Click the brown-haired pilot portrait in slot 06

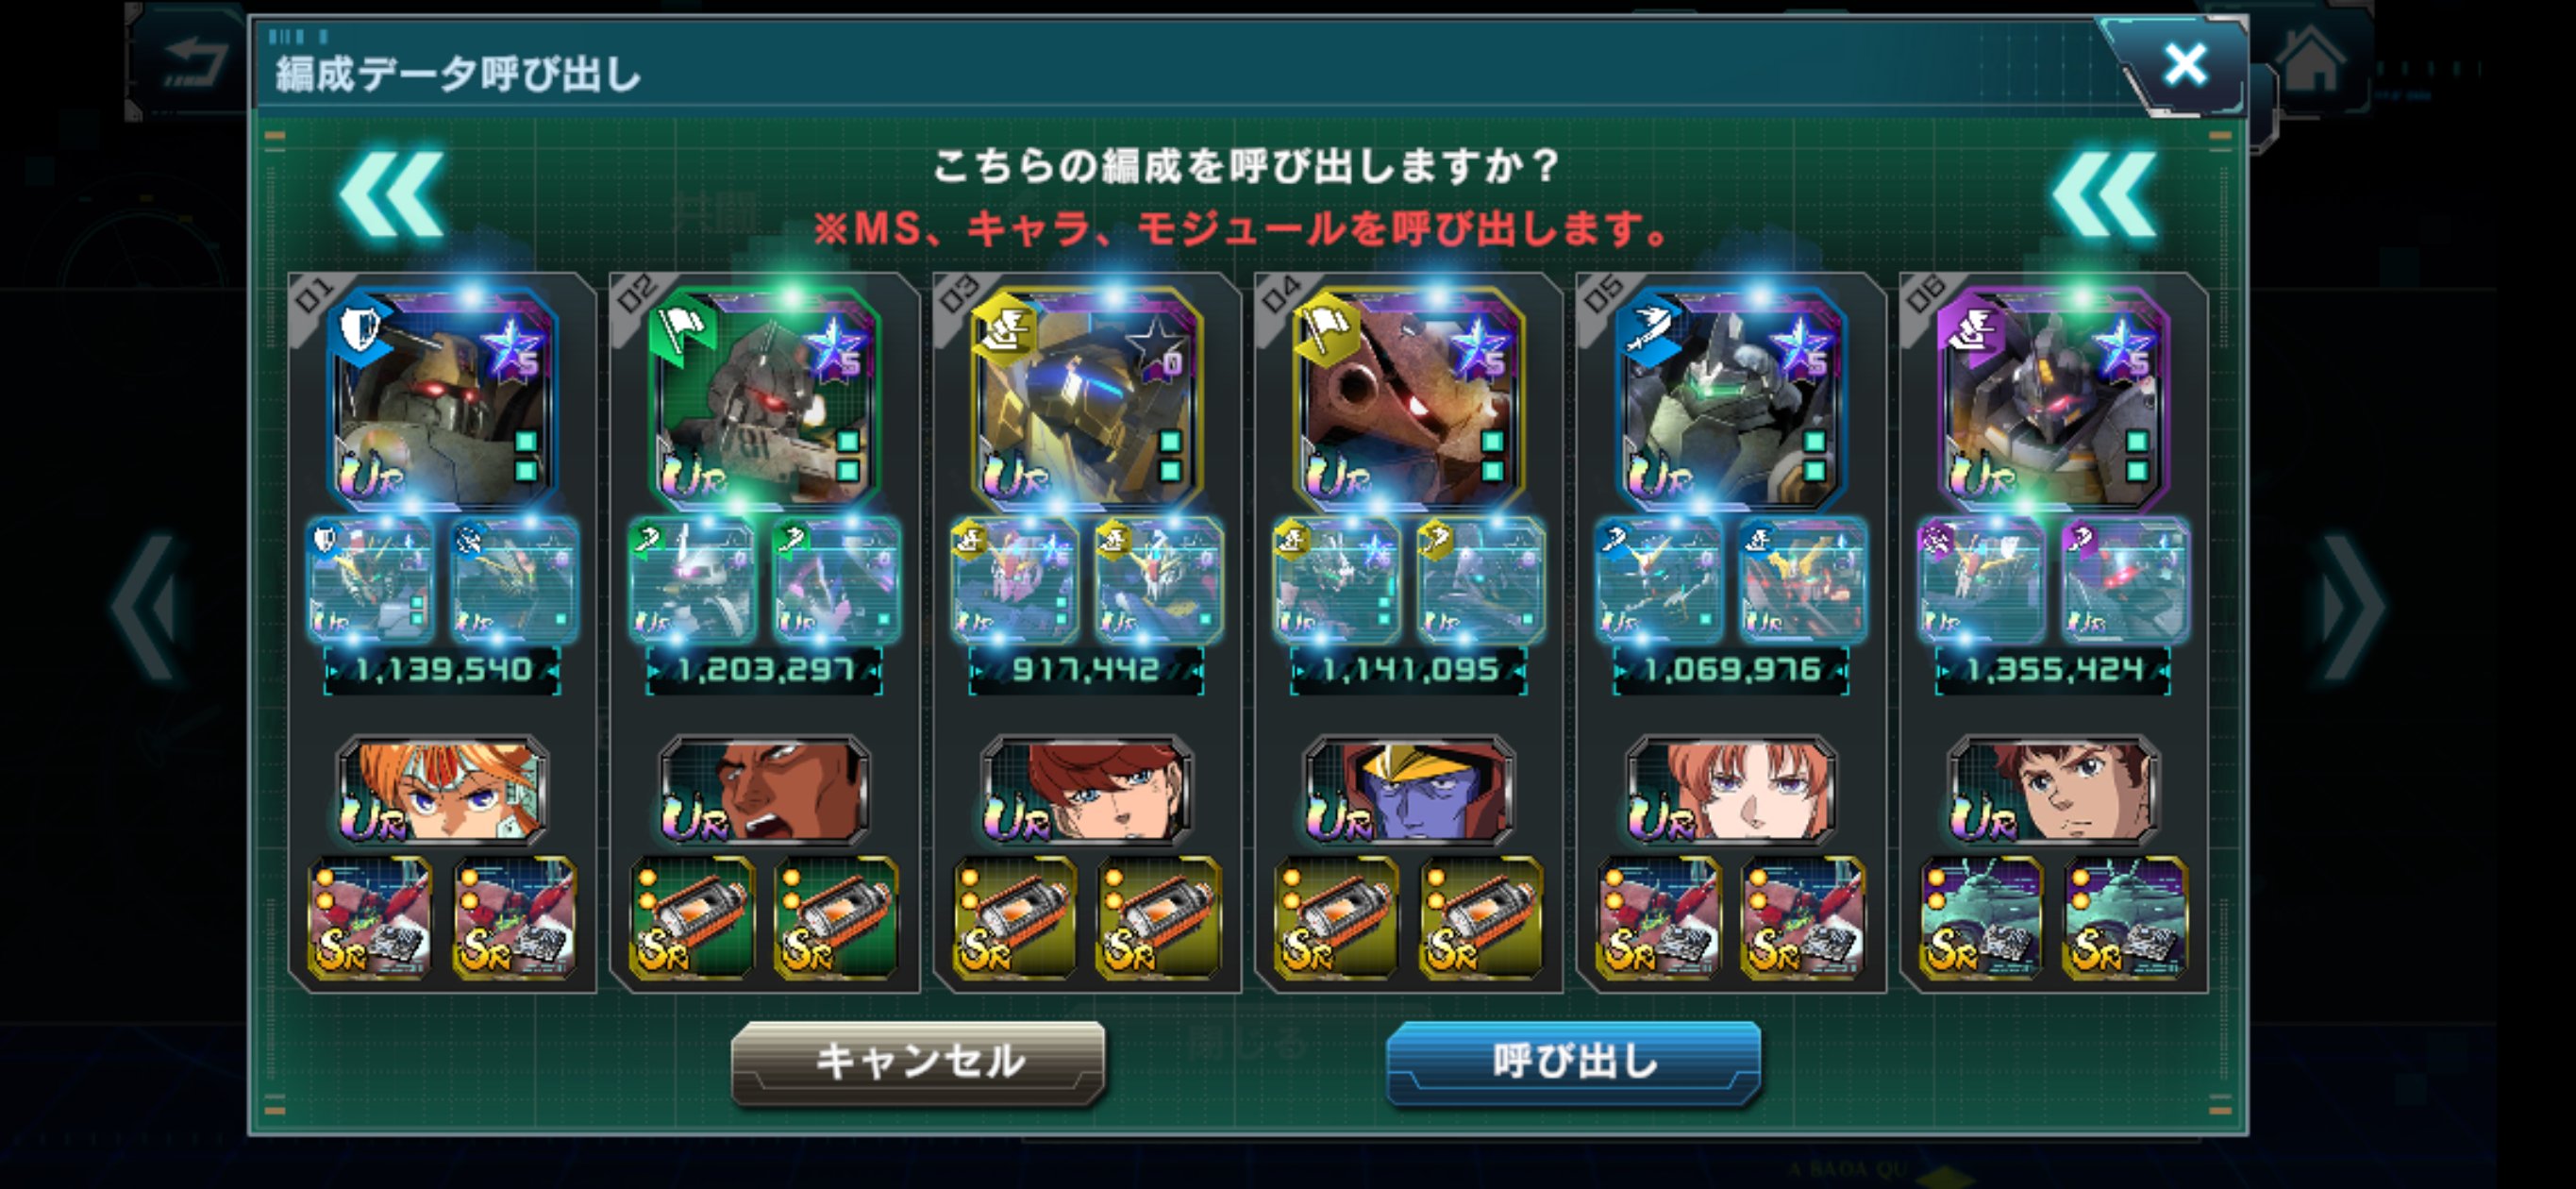coord(2053,791)
